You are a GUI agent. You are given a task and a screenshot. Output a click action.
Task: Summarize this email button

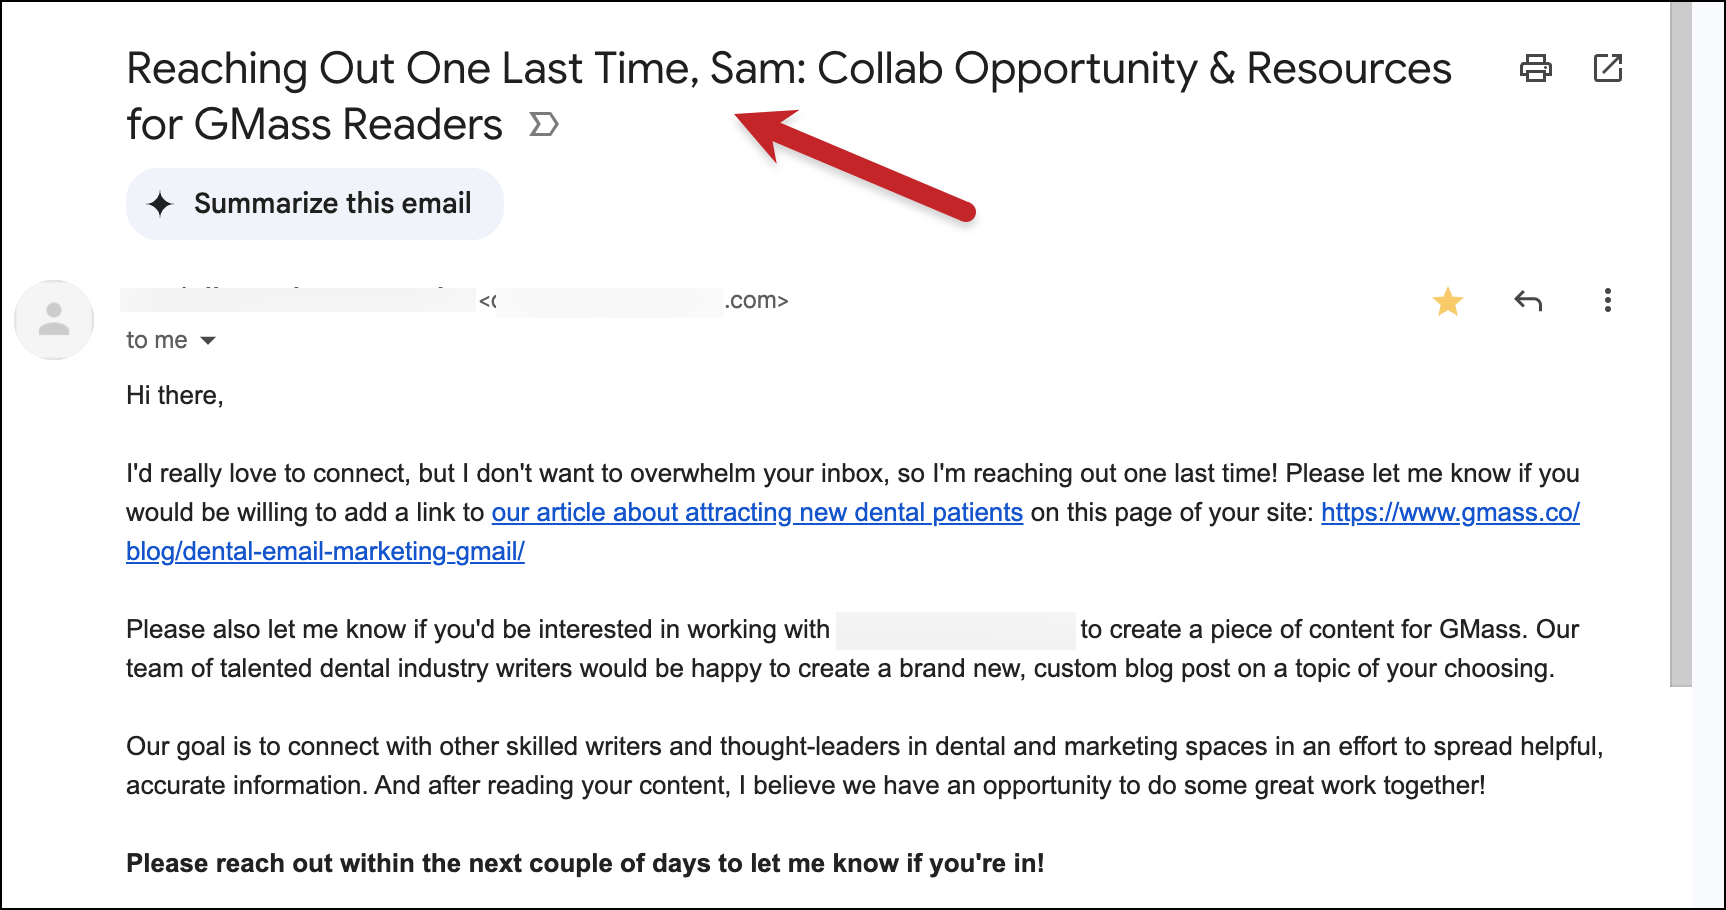[x=314, y=204]
